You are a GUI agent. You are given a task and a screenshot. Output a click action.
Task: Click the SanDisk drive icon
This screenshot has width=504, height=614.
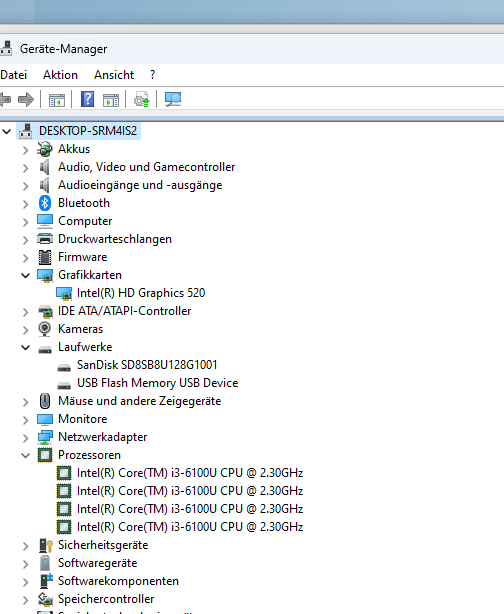[64, 367]
